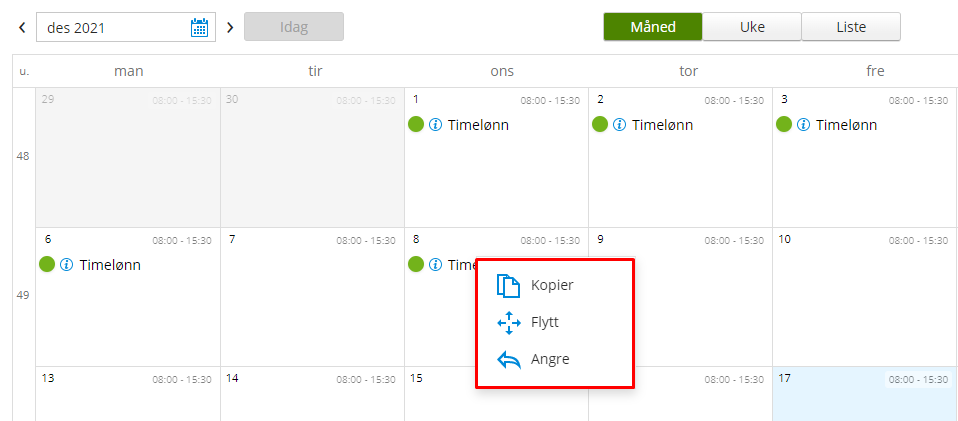Viewport: 958px width, 421px height.
Task: Click the Angre undo arrow icon
Action: pos(509,359)
